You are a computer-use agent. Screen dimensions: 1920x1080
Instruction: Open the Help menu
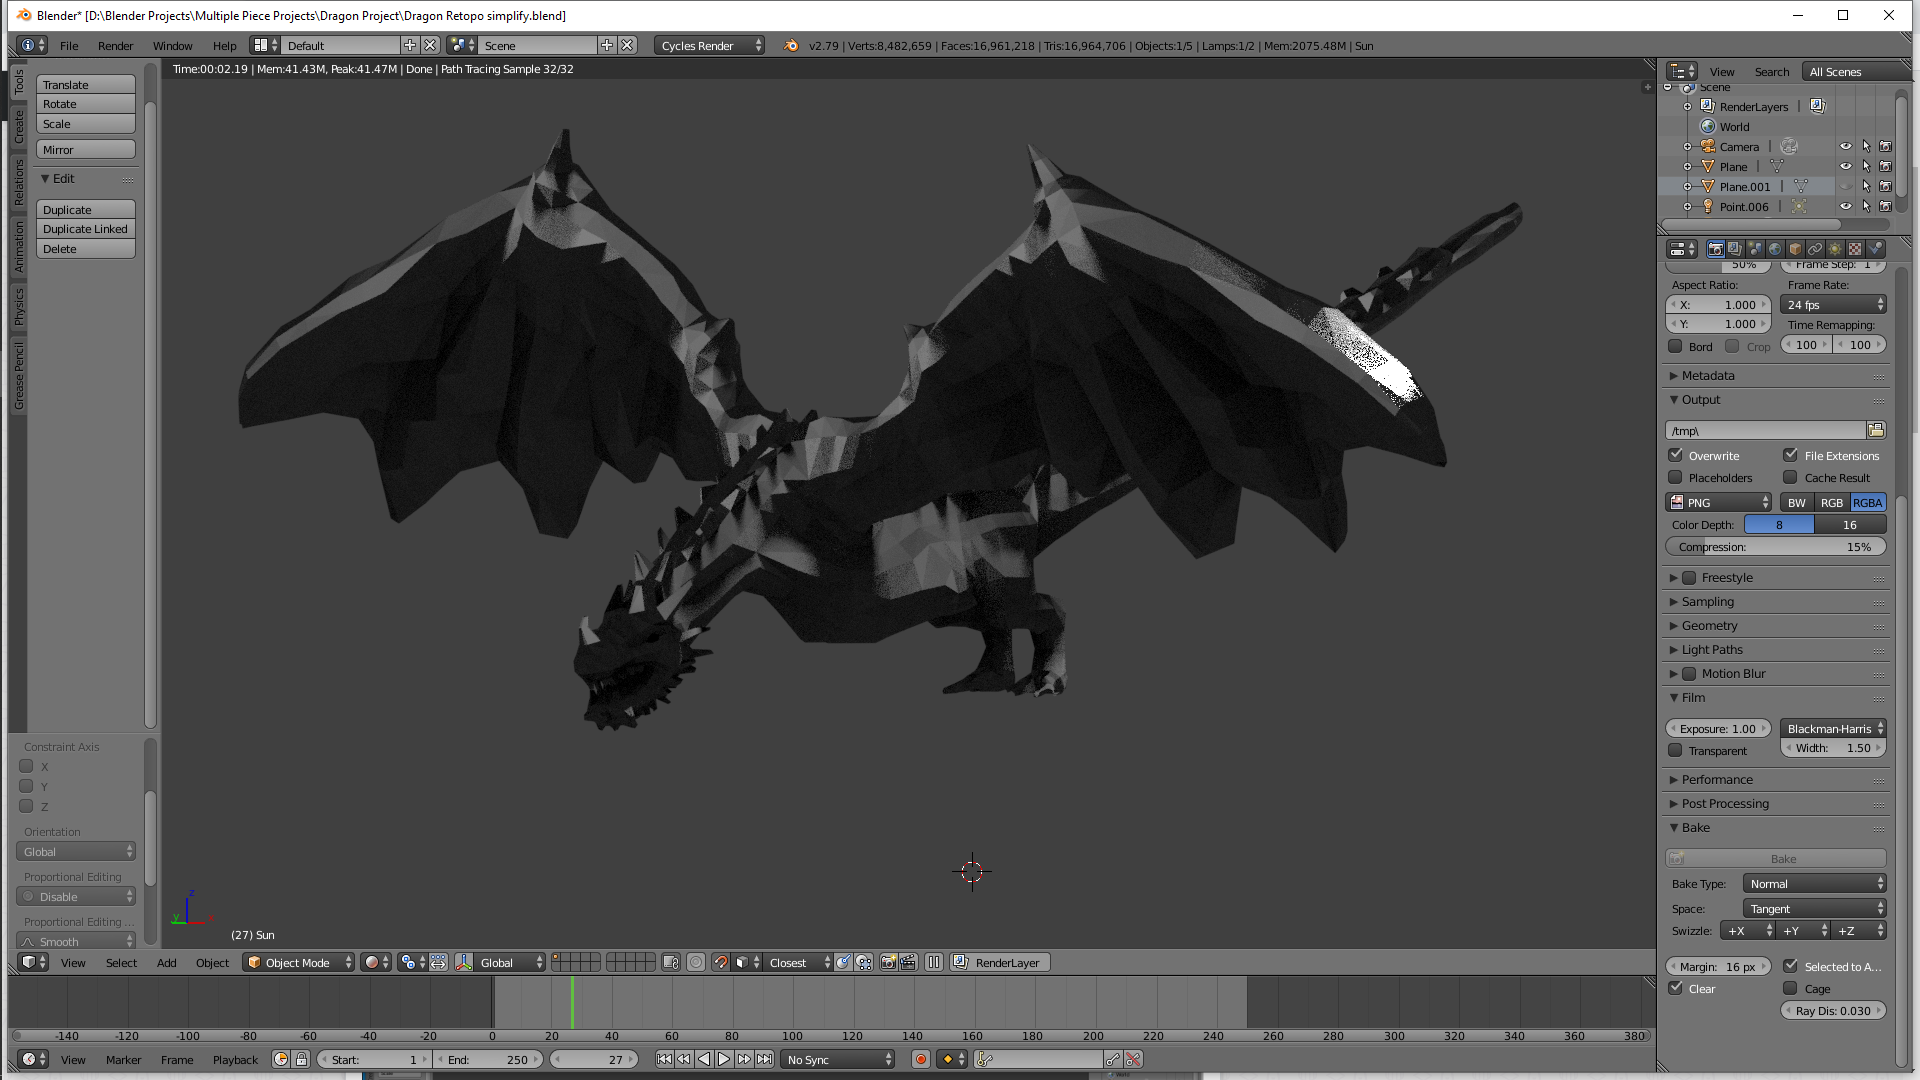[224, 45]
